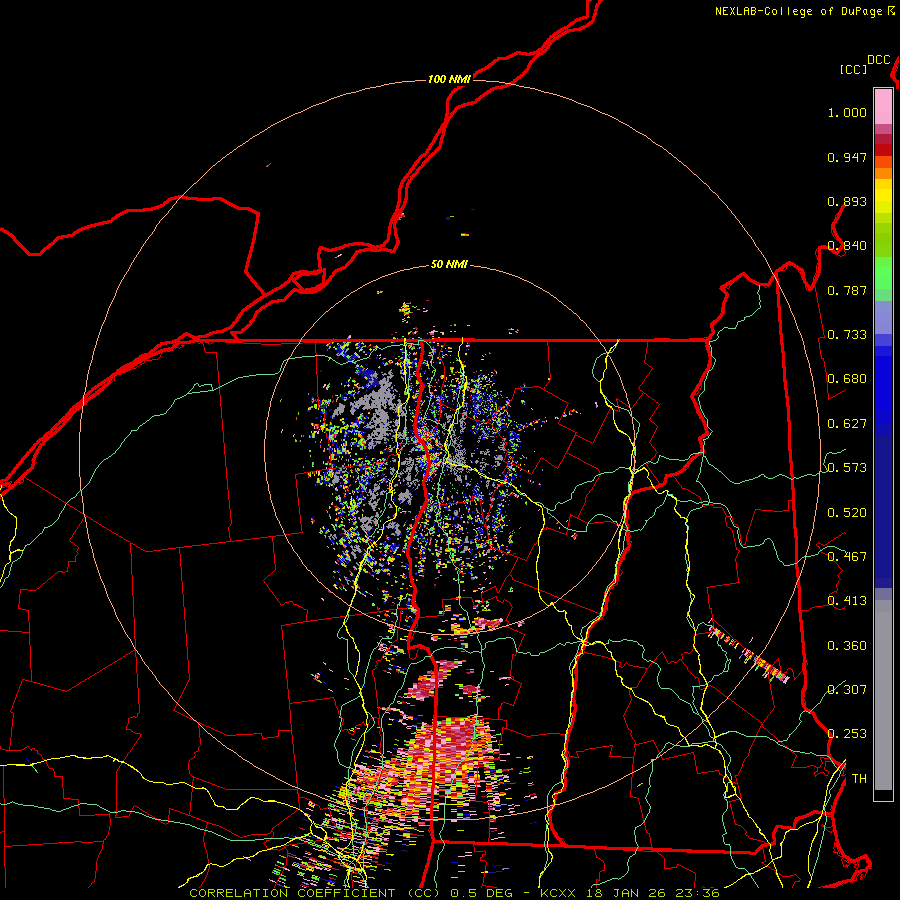Pick the 0.893 scale value
This screenshot has width=900, height=900.
(x=847, y=201)
